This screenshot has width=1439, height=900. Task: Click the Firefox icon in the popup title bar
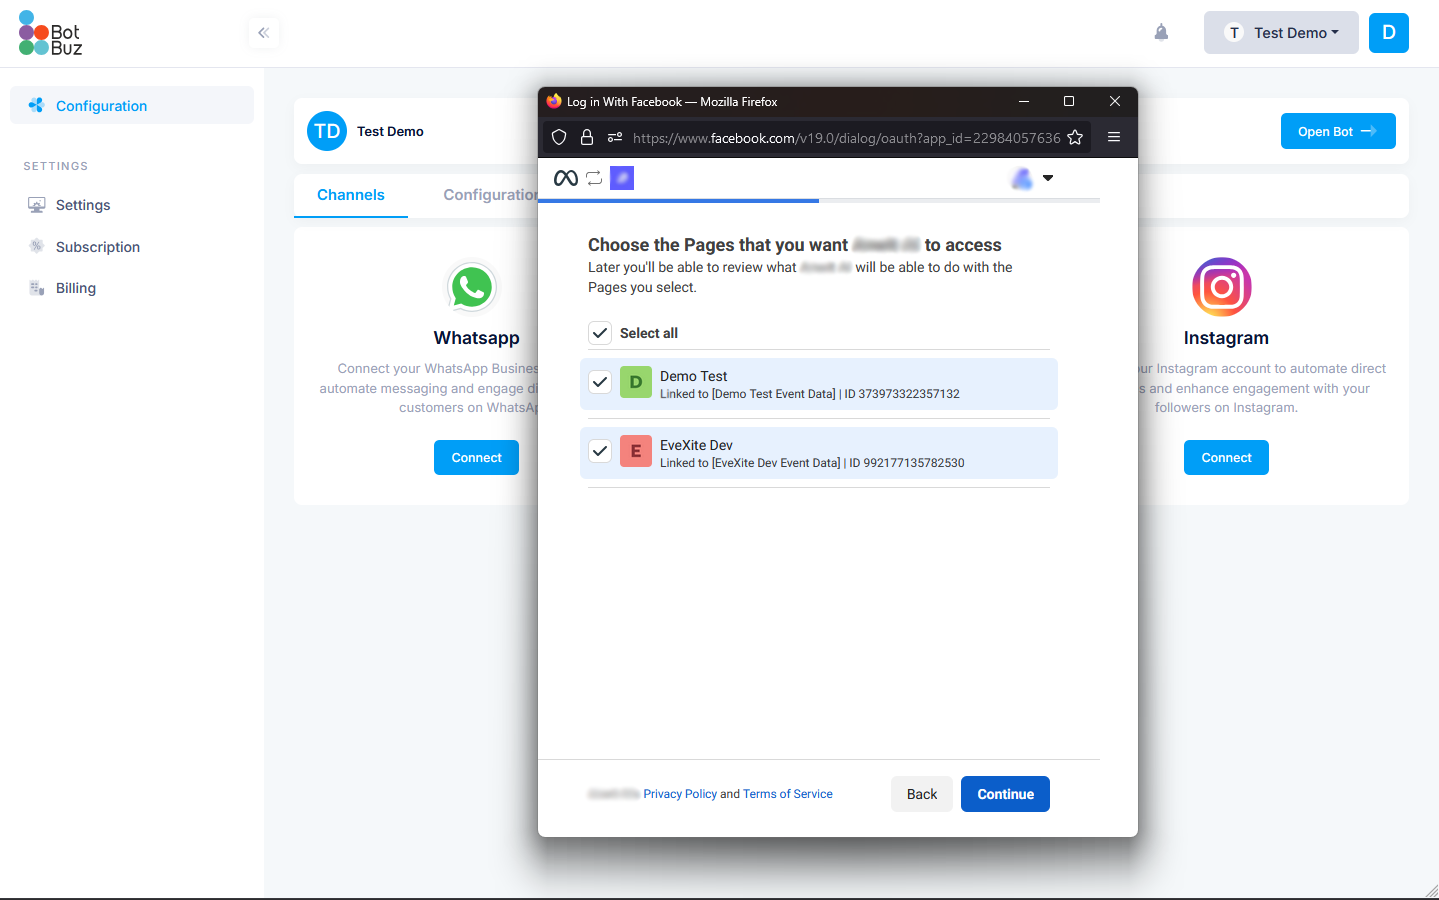[x=554, y=101]
